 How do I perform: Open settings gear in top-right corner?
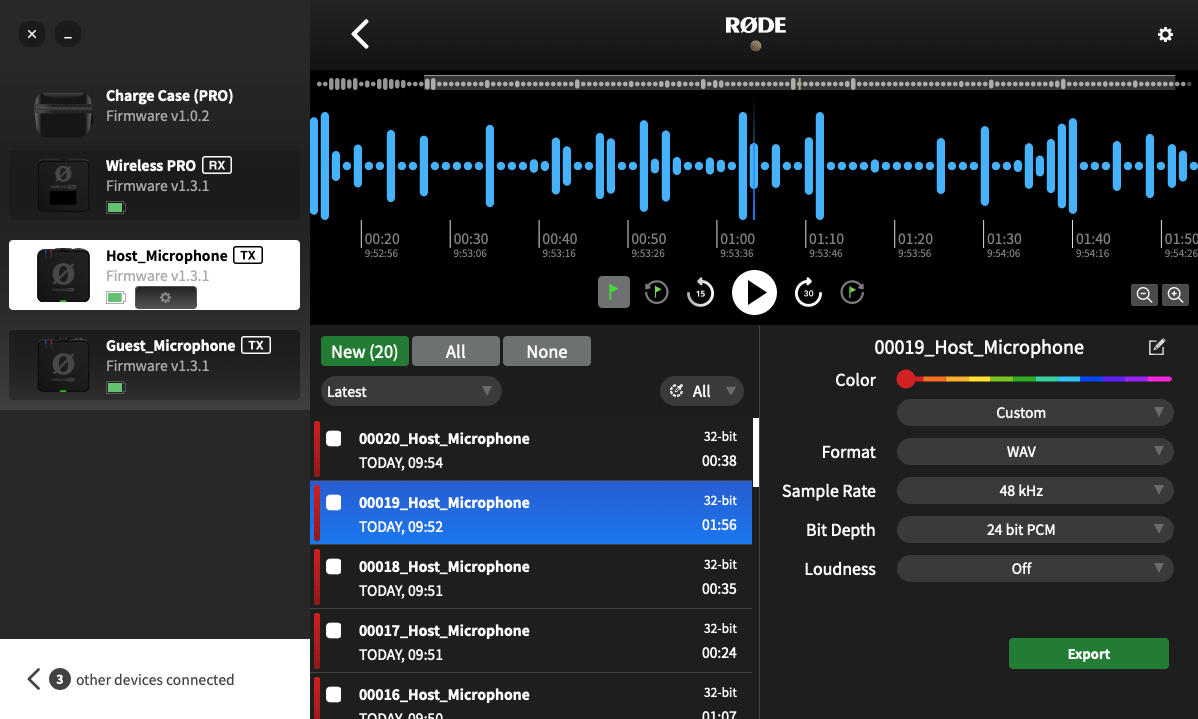point(1165,34)
